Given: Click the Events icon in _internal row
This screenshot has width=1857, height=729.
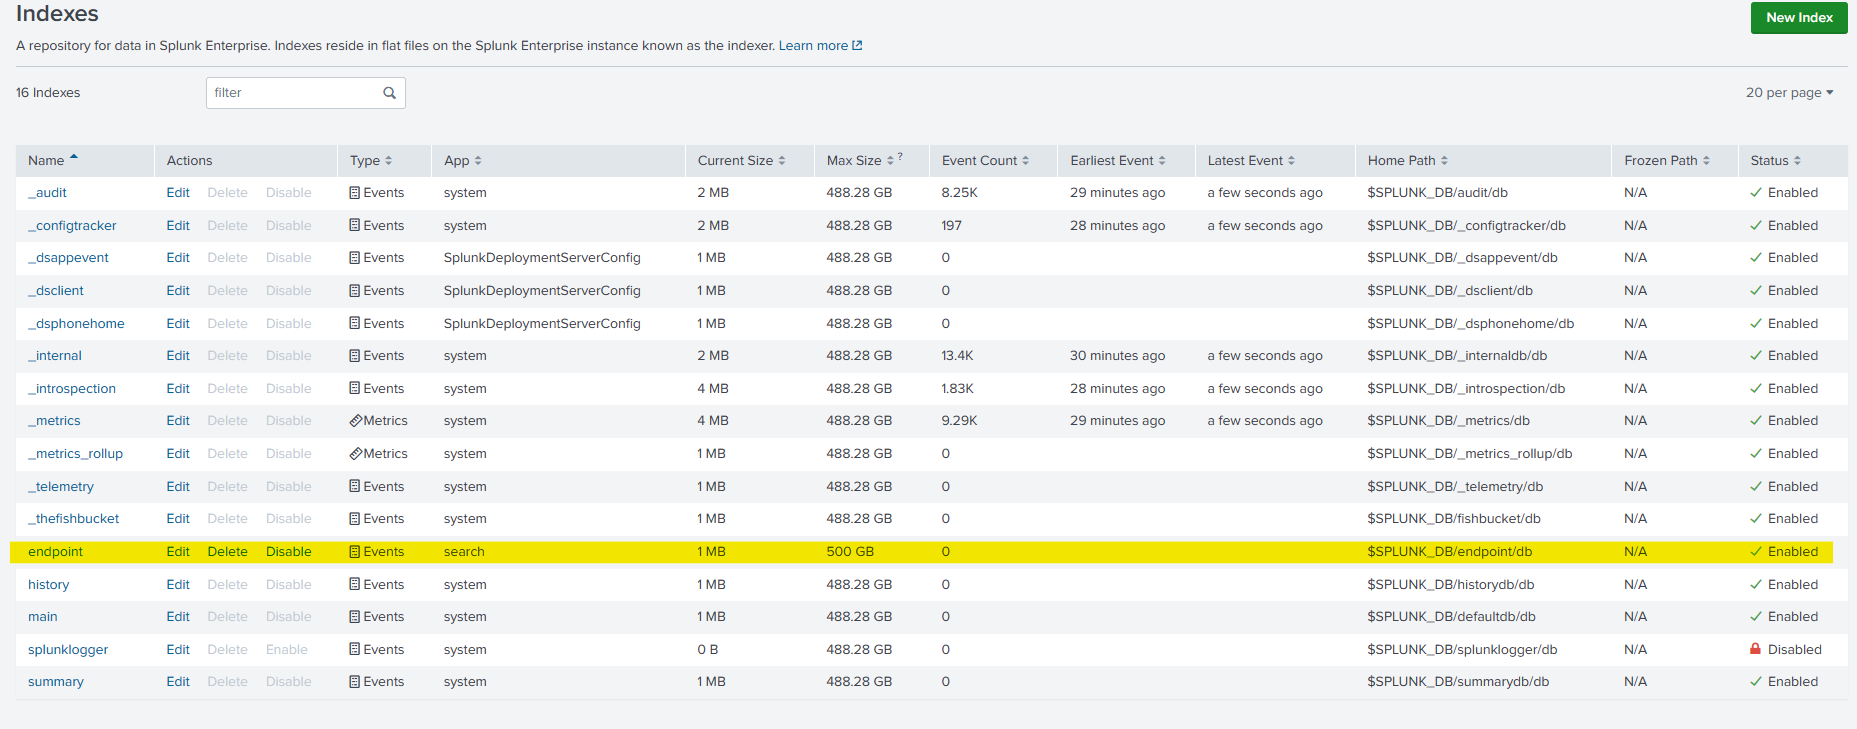Looking at the screenshot, I should 355,356.
